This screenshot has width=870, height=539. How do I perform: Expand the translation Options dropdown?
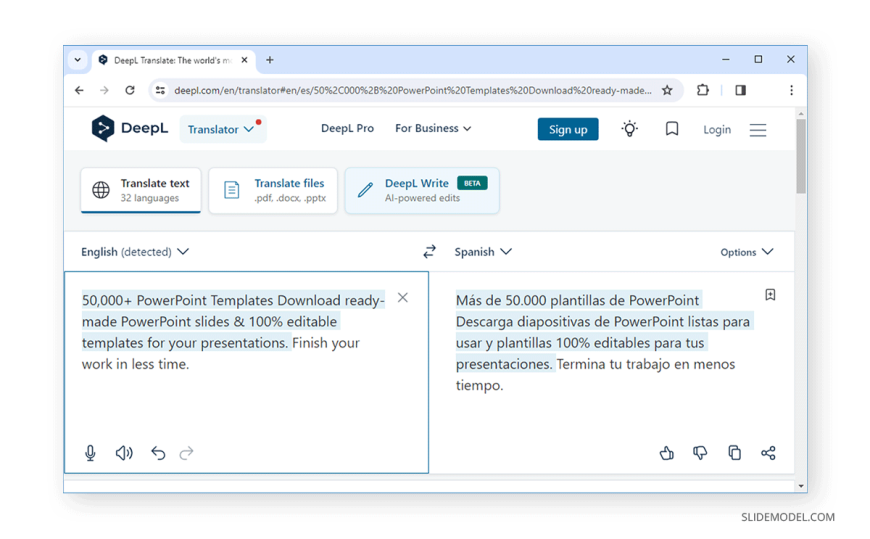(x=746, y=252)
